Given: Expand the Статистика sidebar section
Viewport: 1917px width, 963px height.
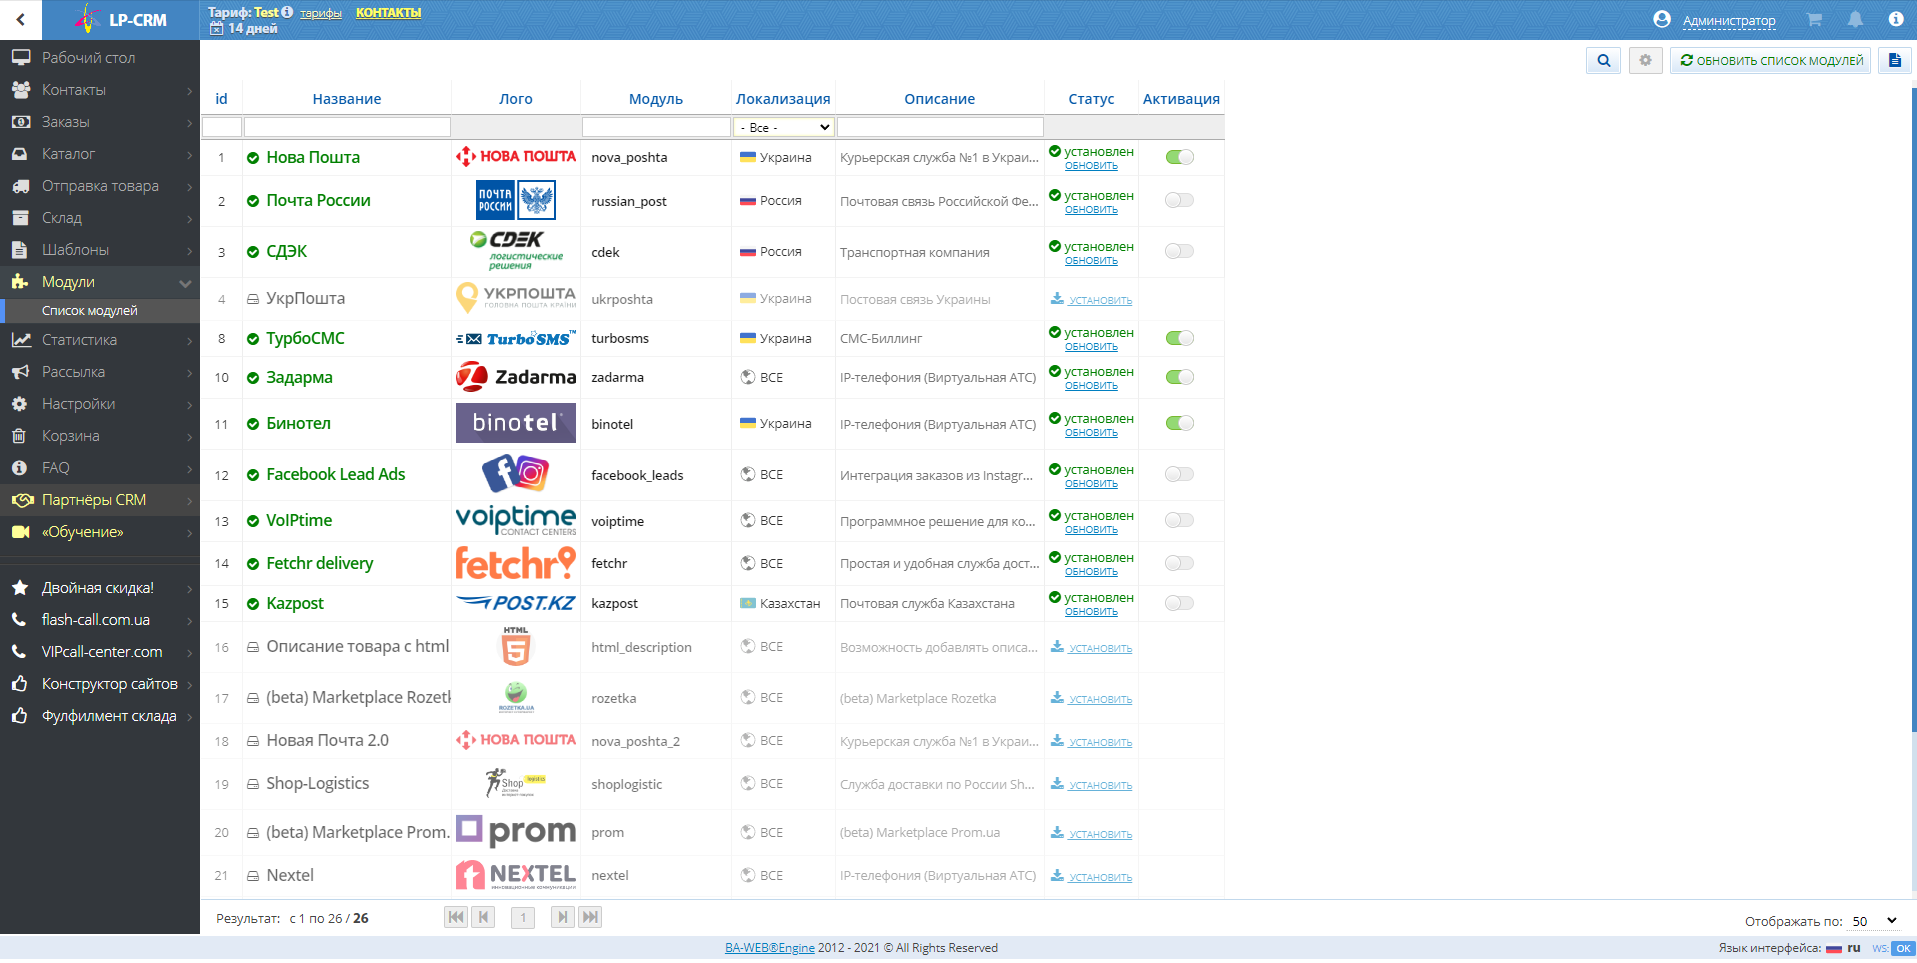Looking at the screenshot, I should click(100, 340).
